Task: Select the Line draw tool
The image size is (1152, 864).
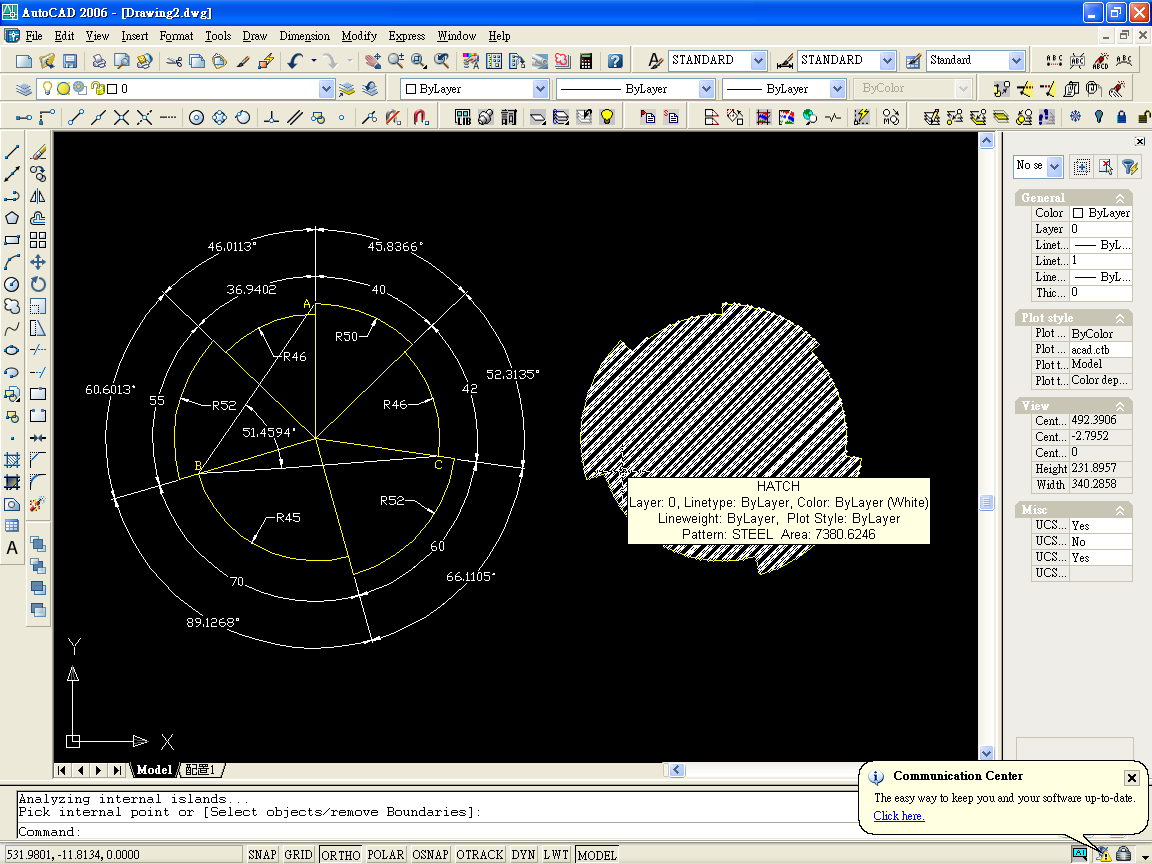Action: pyautogui.click(x=13, y=153)
